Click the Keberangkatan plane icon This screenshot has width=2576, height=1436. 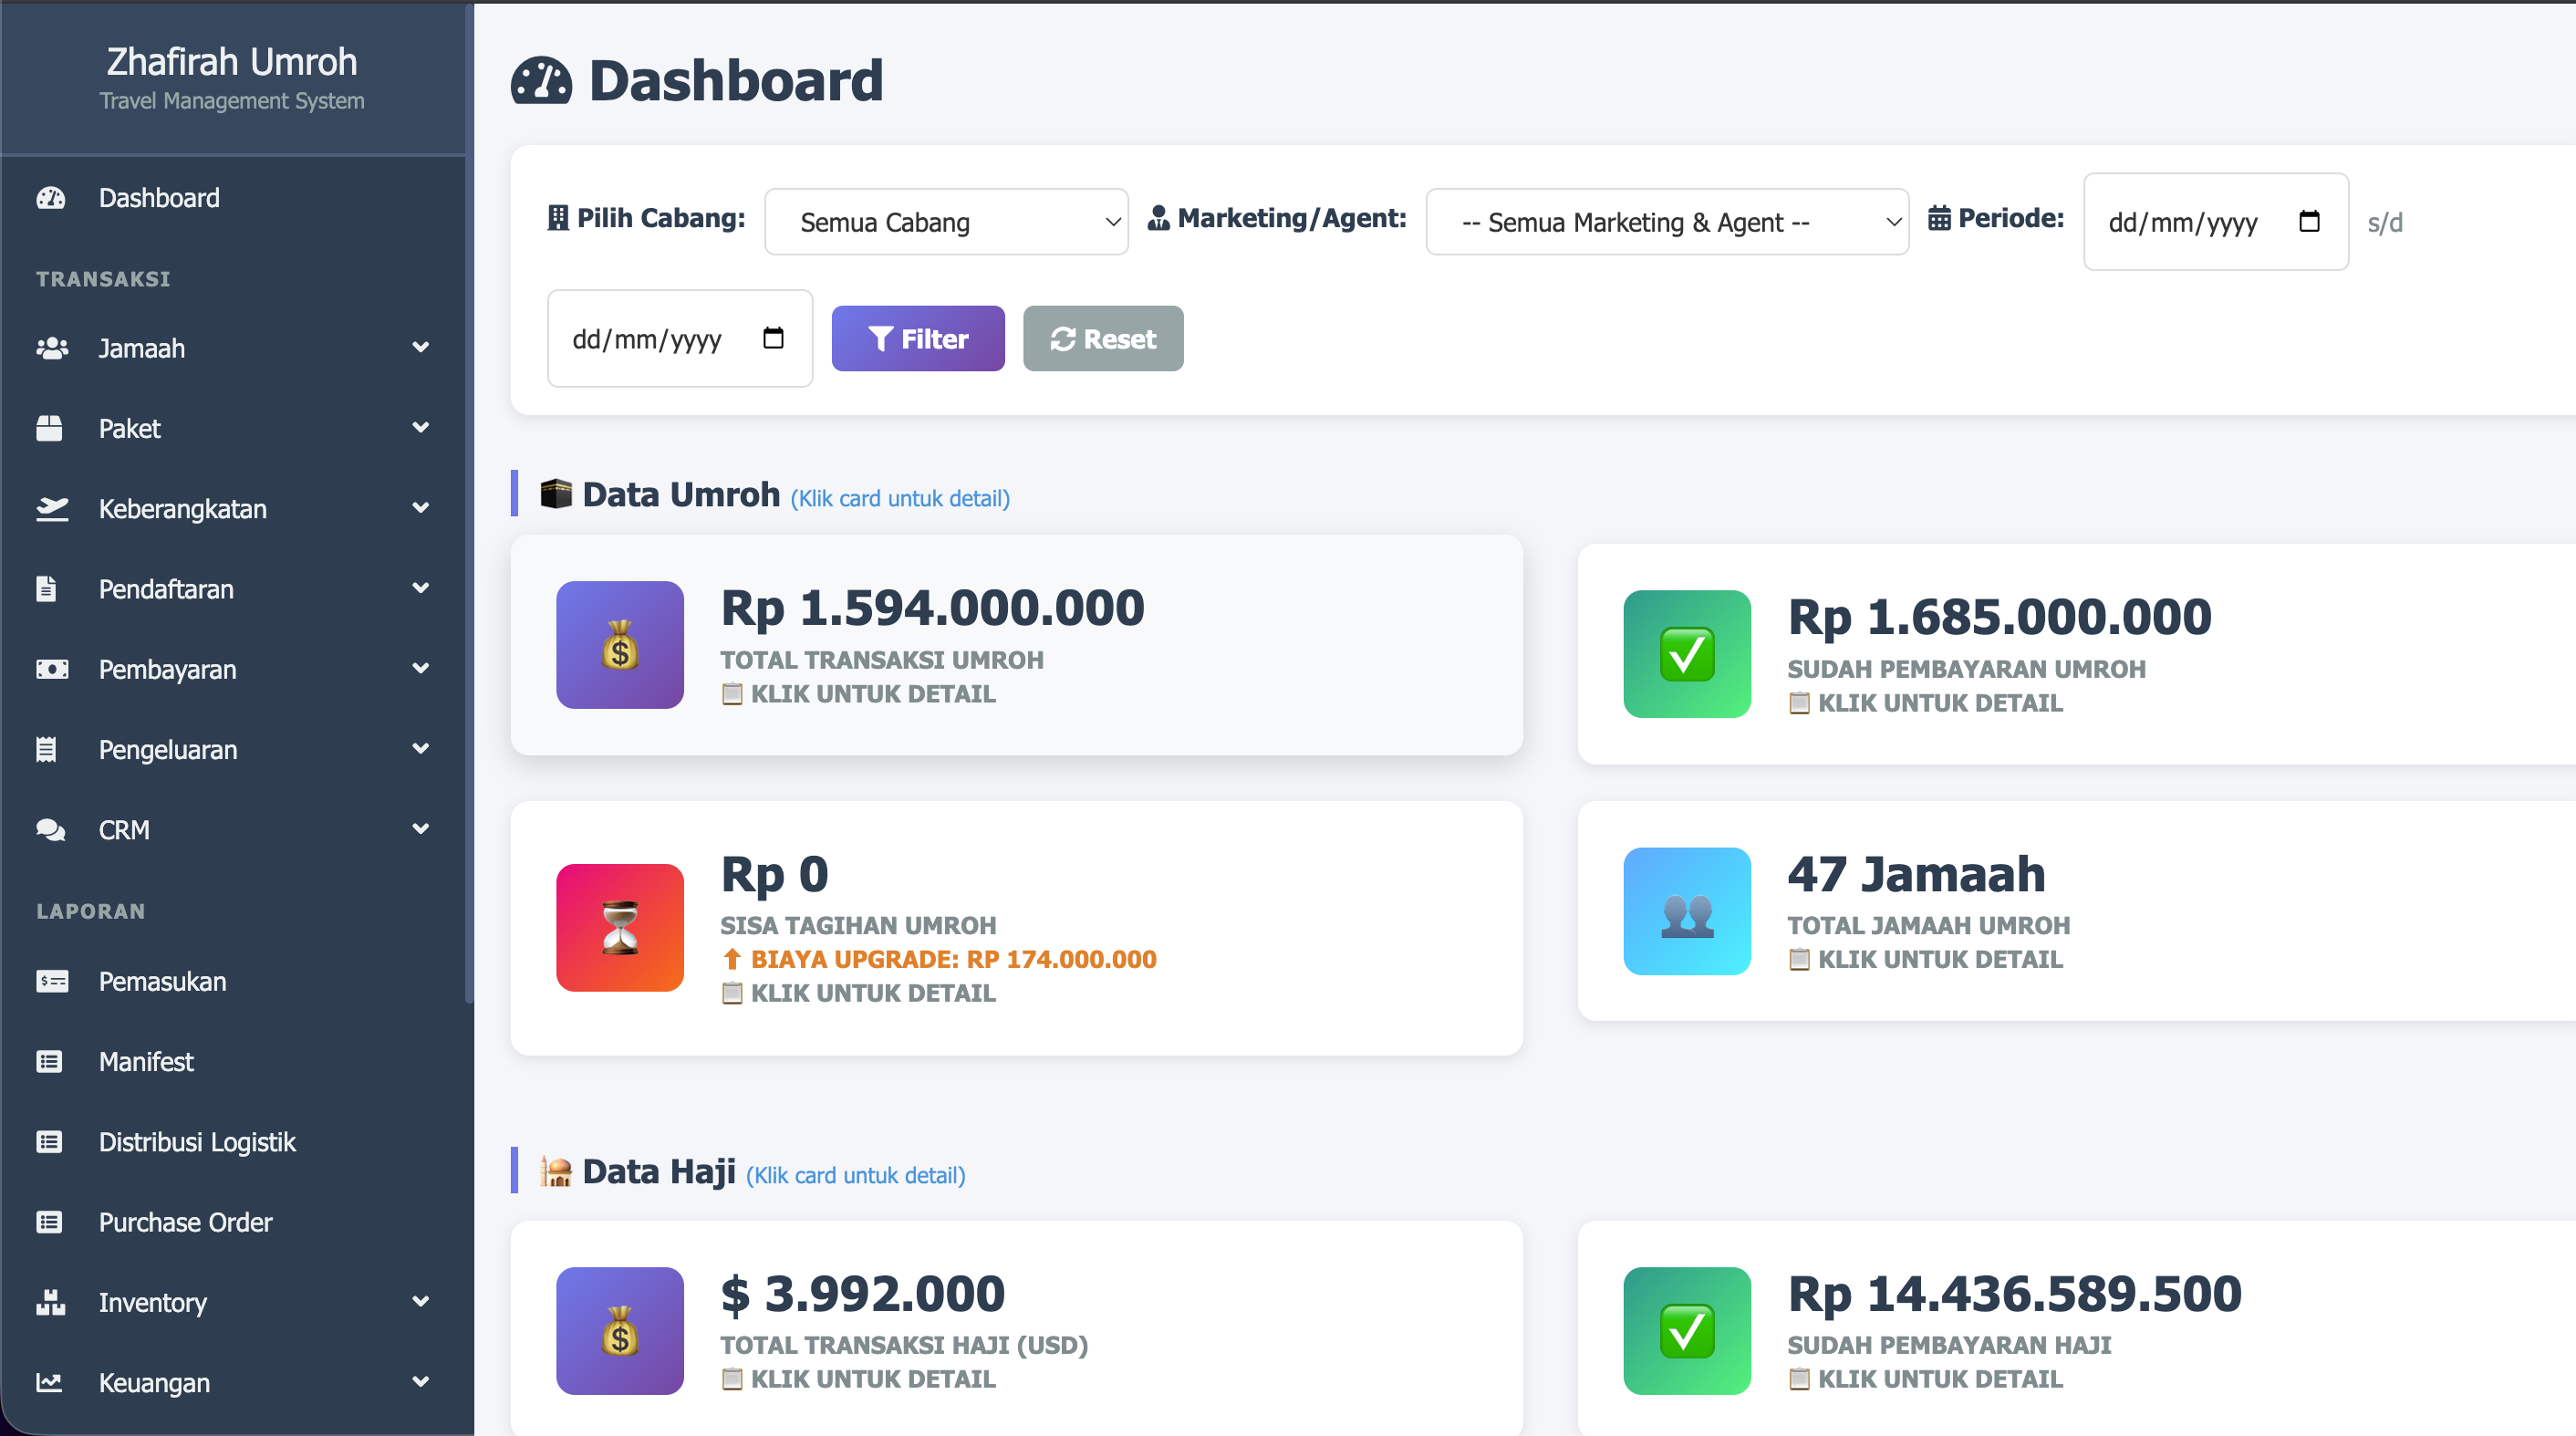tap(51, 509)
